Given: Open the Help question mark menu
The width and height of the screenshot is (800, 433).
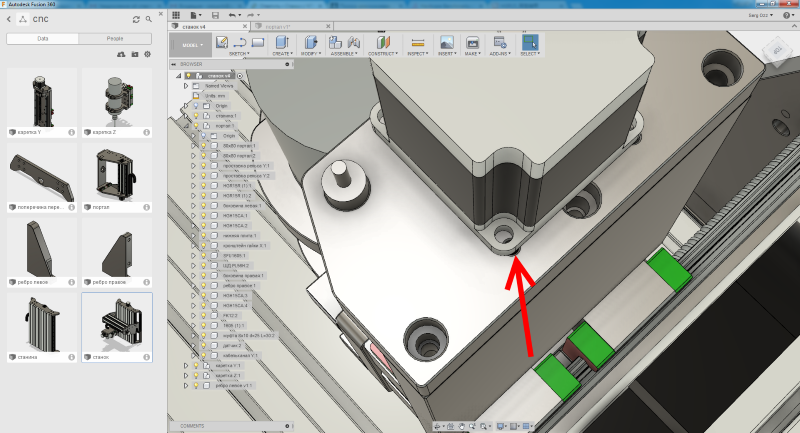Looking at the screenshot, I should [x=788, y=15].
